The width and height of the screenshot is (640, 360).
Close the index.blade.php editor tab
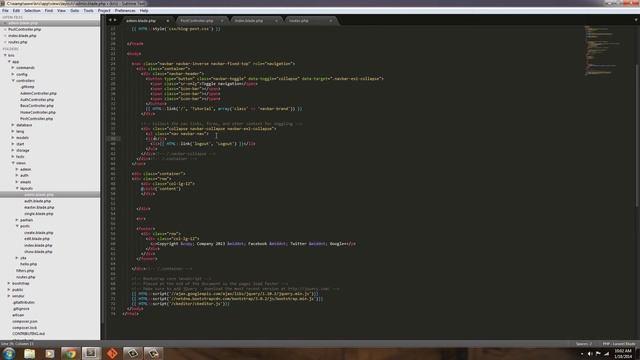pyautogui.click(x=276, y=21)
